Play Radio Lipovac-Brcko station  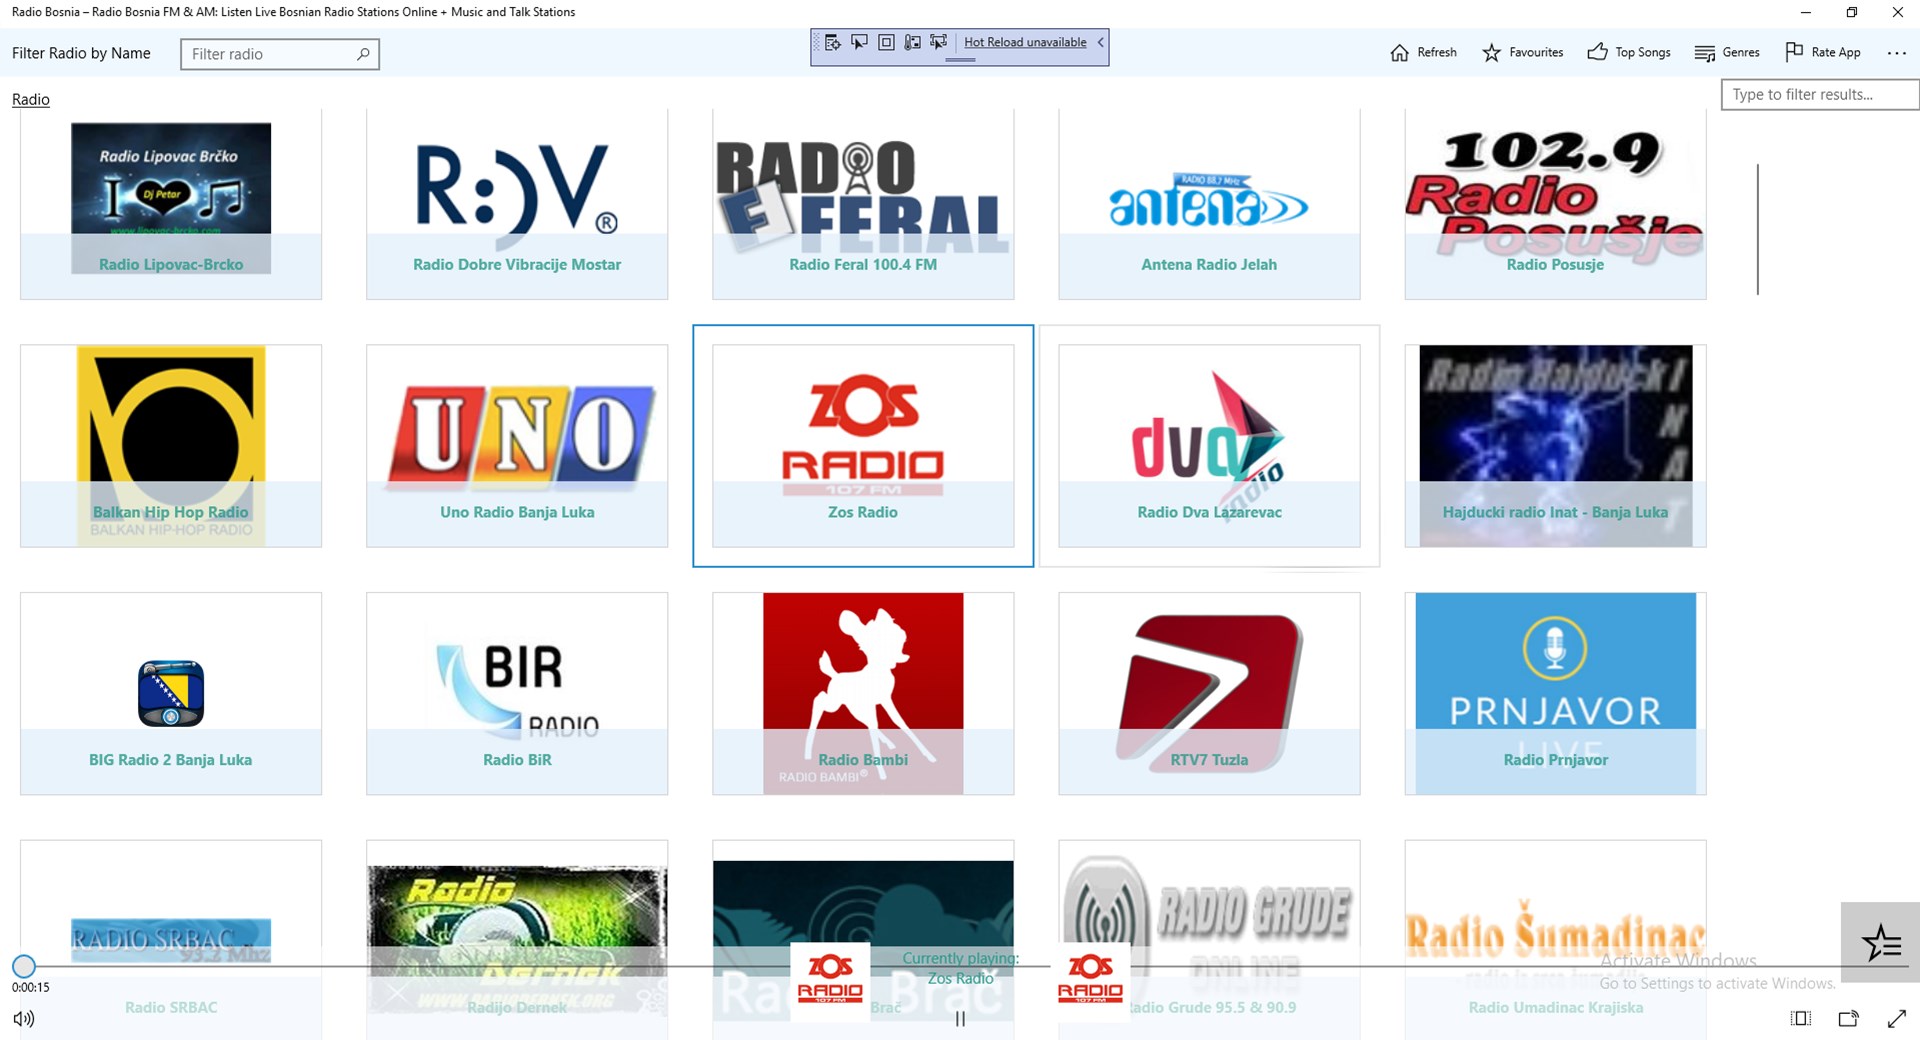(x=171, y=204)
